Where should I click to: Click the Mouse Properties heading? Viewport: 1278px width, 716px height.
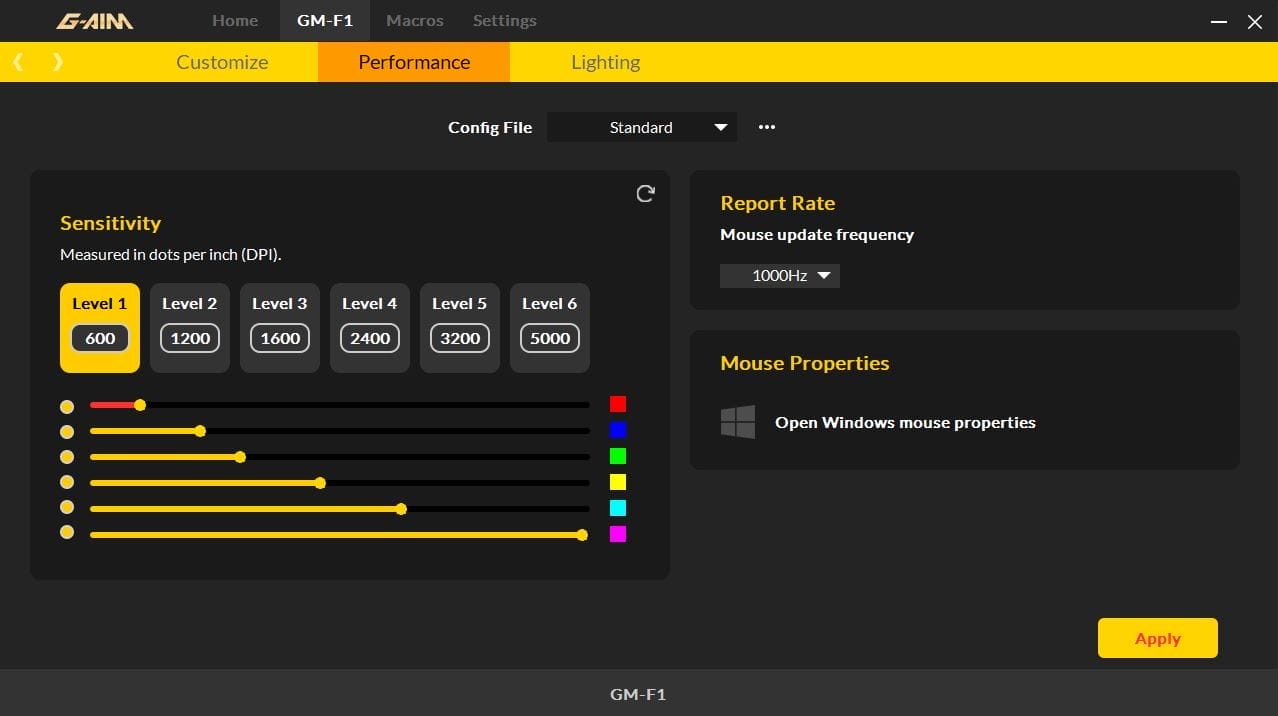pos(805,363)
